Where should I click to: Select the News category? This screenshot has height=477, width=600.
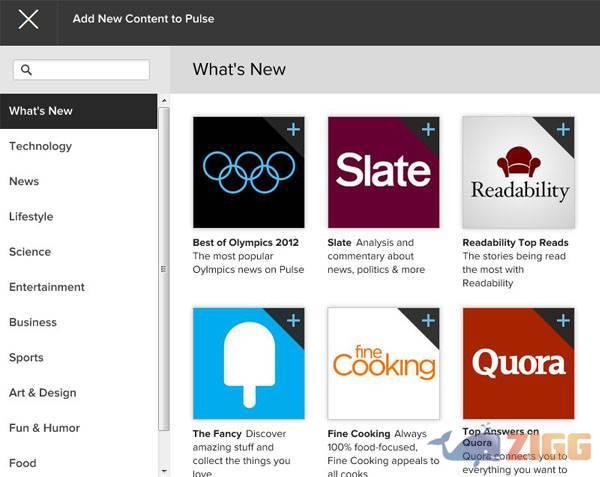click(78, 181)
